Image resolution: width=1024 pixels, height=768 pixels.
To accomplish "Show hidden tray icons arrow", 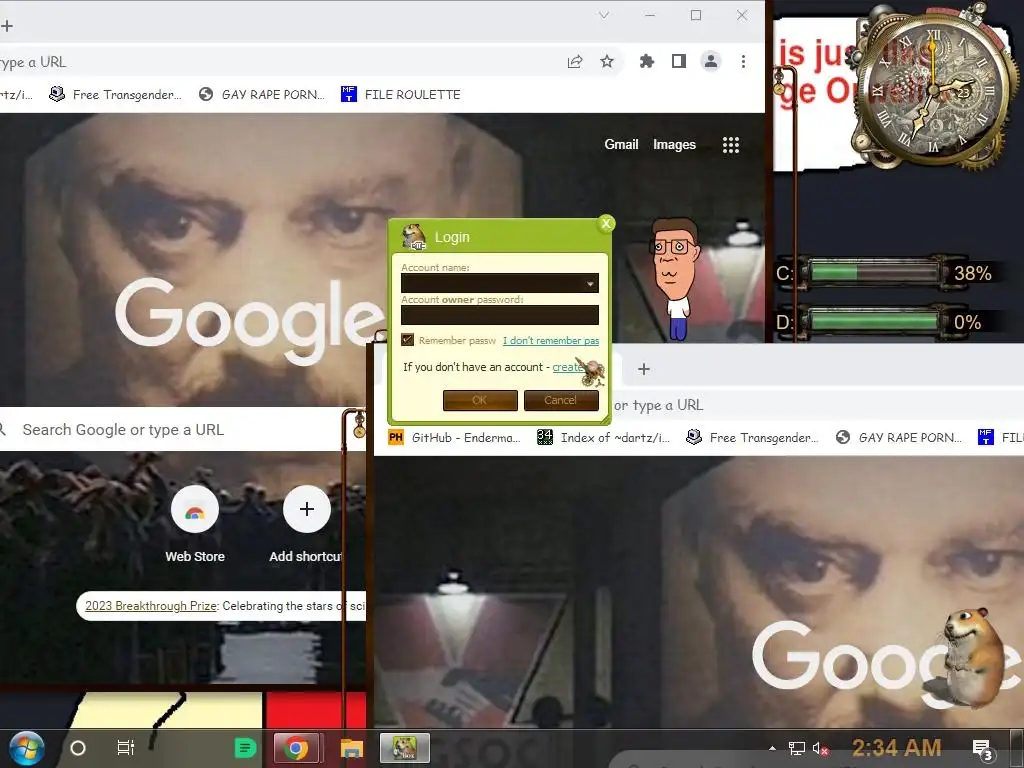I will [773, 748].
